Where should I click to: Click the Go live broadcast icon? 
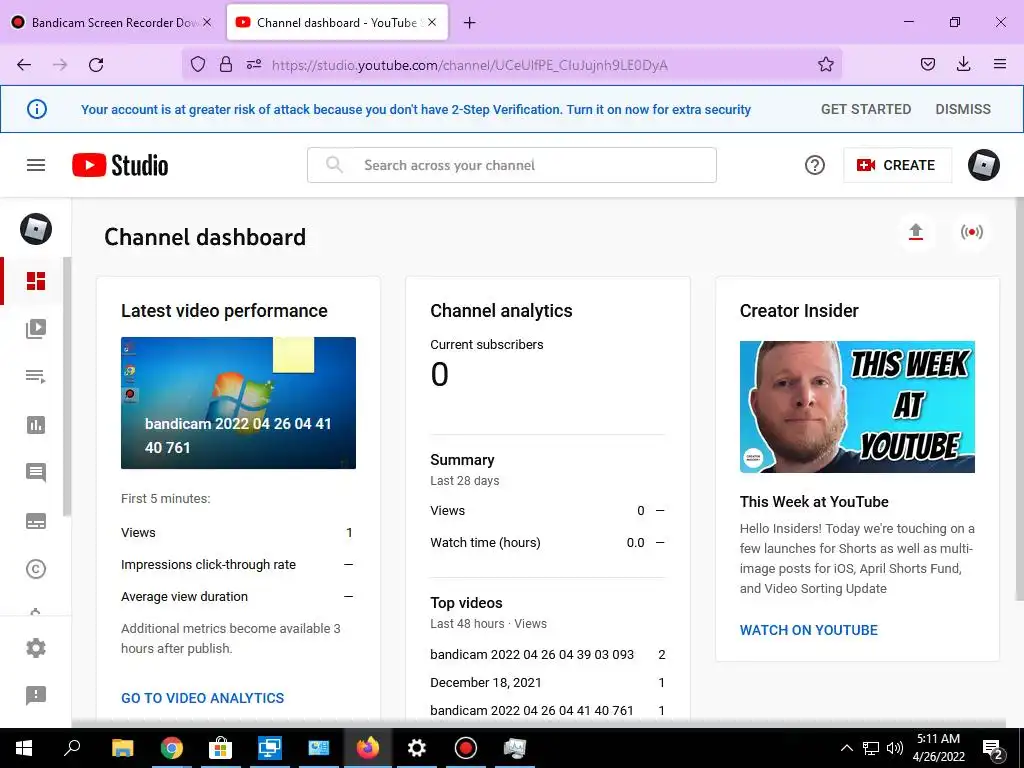click(x=972, y=232)
